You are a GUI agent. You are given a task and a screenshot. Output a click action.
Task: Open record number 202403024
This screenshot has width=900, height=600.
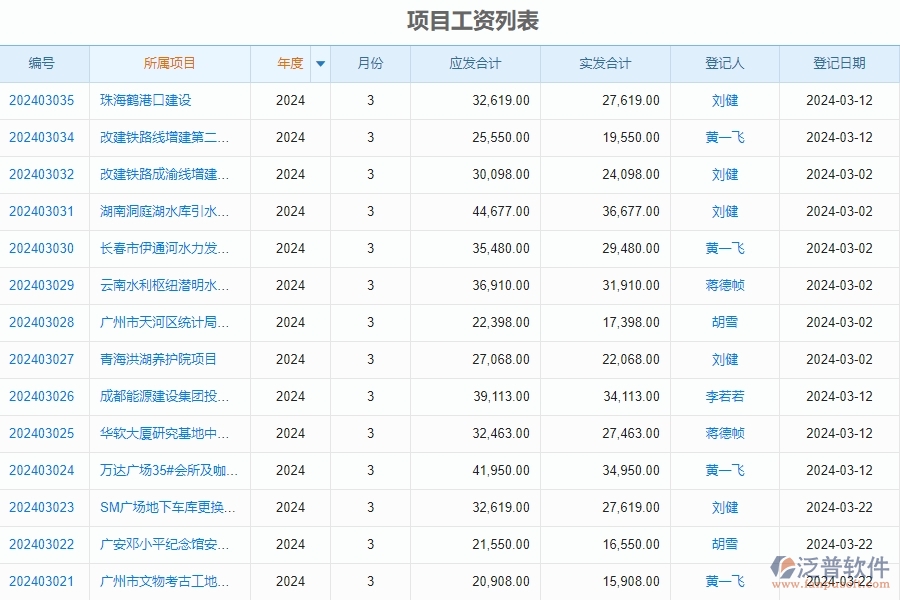(x=41, y=470)
